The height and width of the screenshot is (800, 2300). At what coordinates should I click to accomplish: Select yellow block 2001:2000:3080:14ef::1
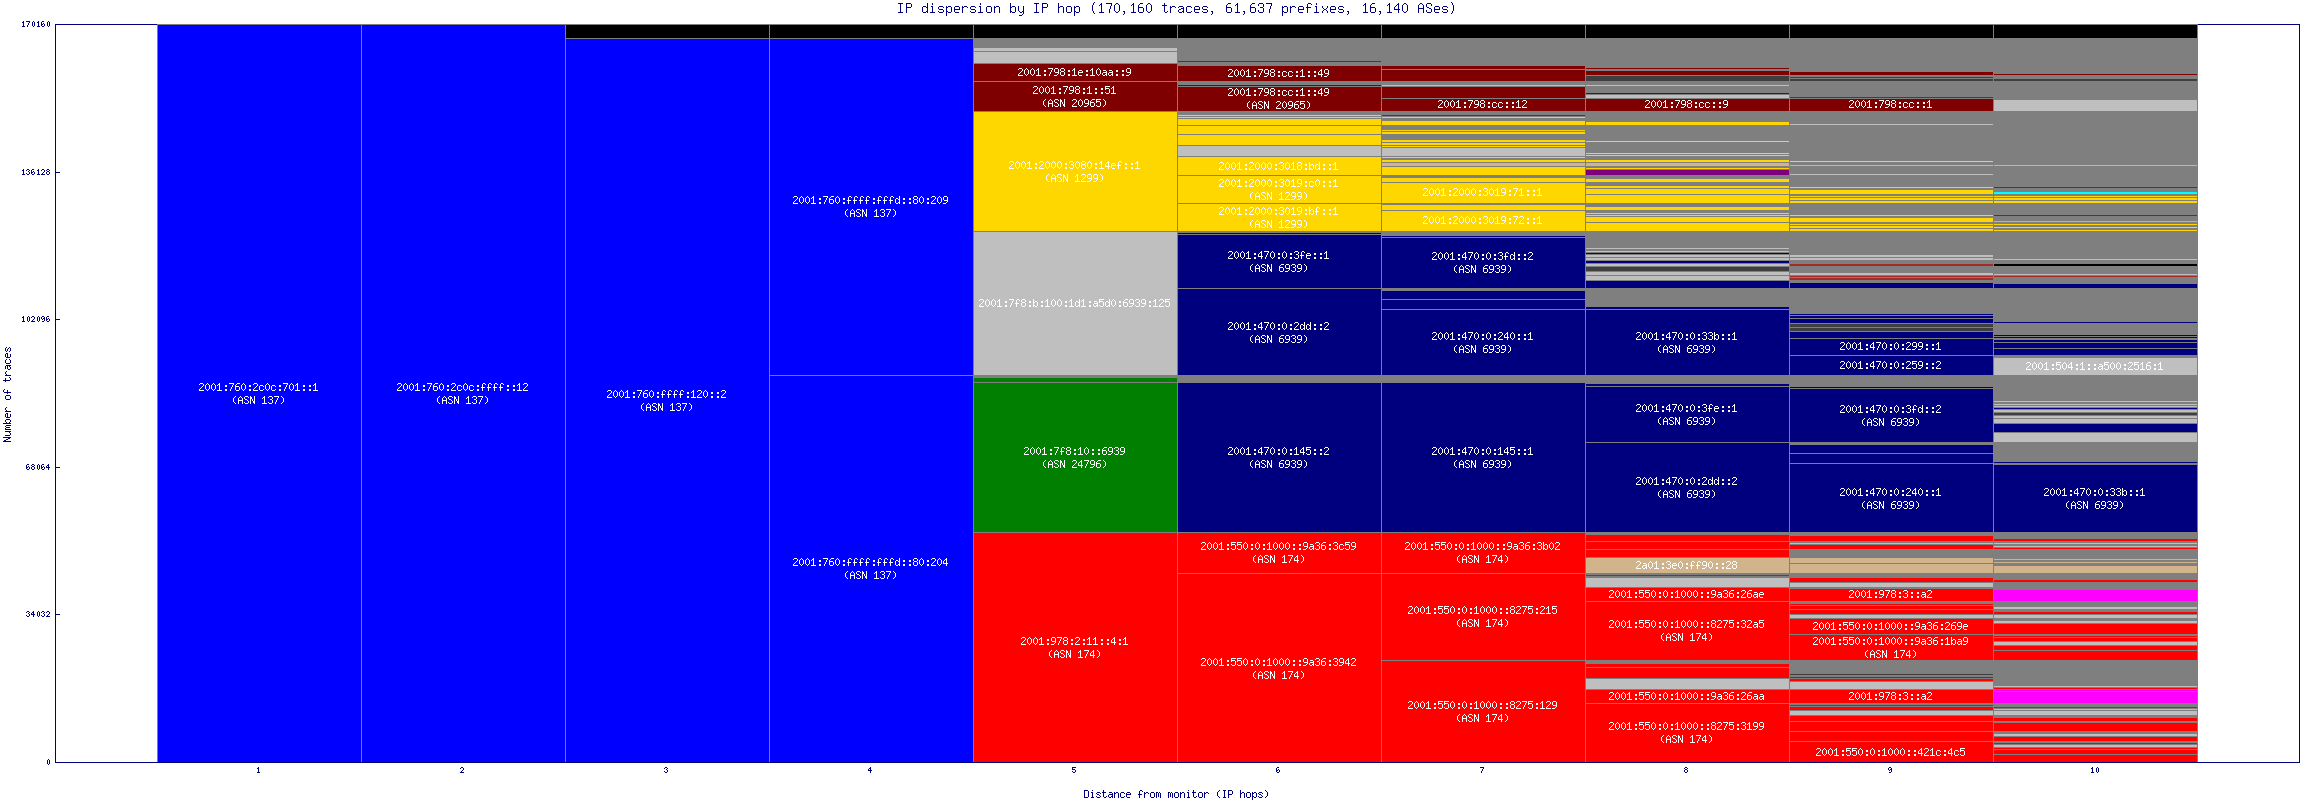pyautogui.click(x=1075, y=171)
